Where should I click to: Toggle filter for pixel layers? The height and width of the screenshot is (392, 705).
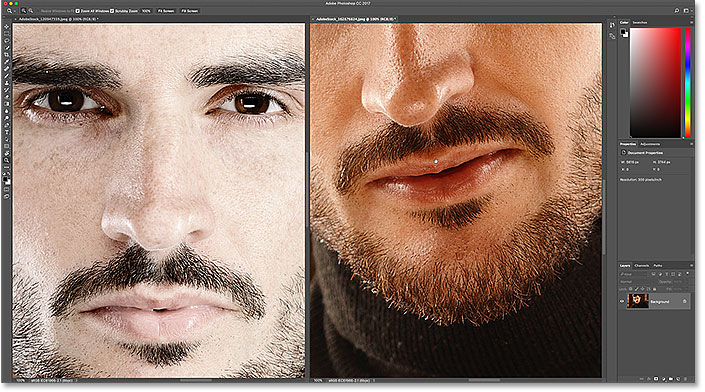[x=653, y=274]
